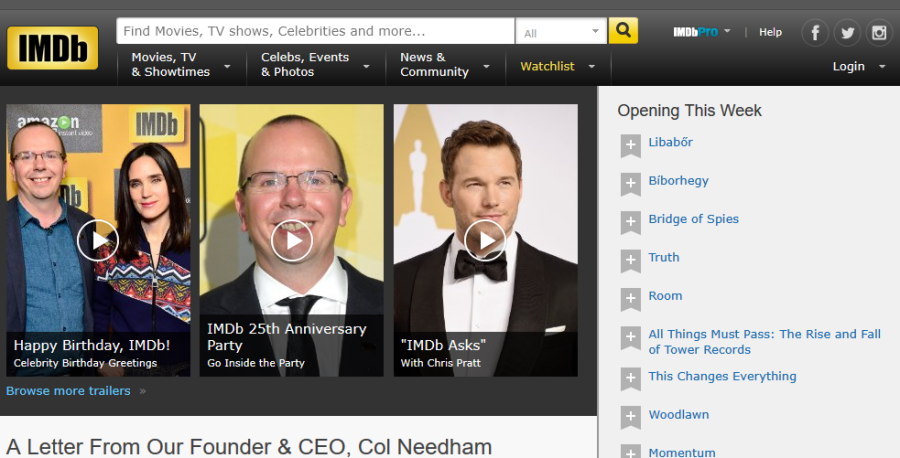Open IMDb's Twitter page icon

847,33
